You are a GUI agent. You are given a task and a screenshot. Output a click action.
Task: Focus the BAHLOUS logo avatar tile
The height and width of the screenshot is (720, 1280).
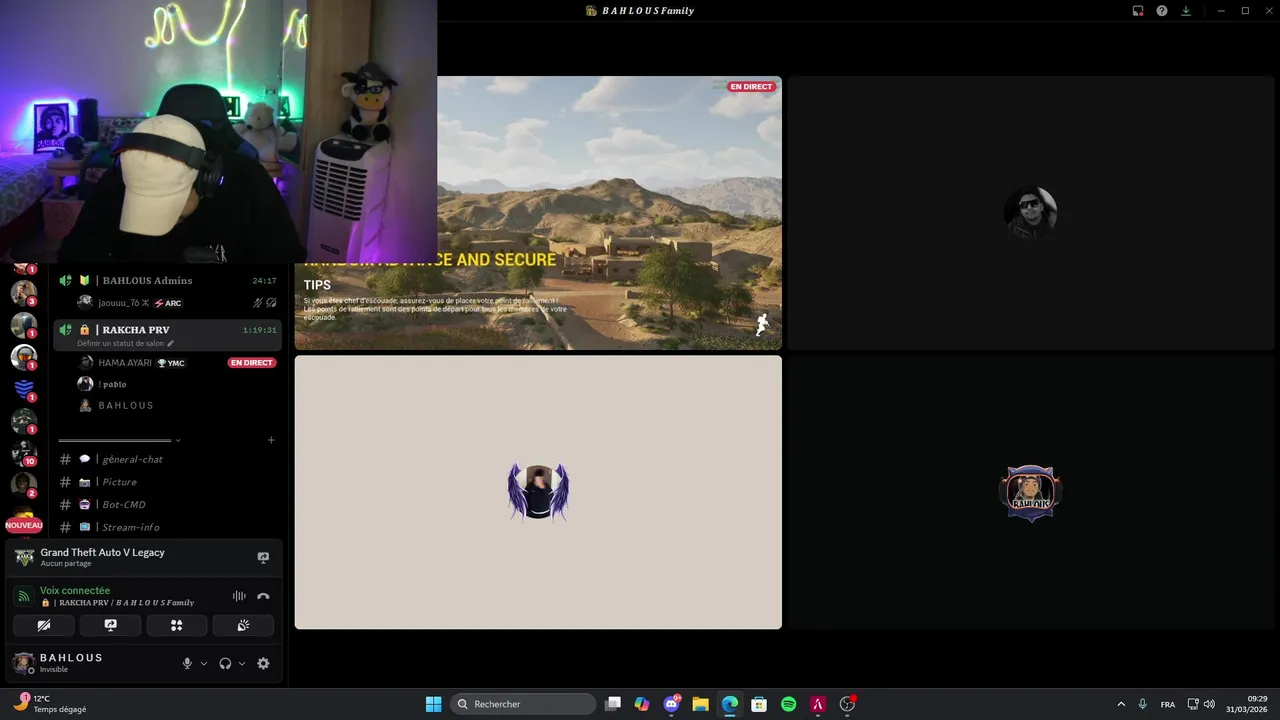pyautogui.click(x=1030, y=492)
